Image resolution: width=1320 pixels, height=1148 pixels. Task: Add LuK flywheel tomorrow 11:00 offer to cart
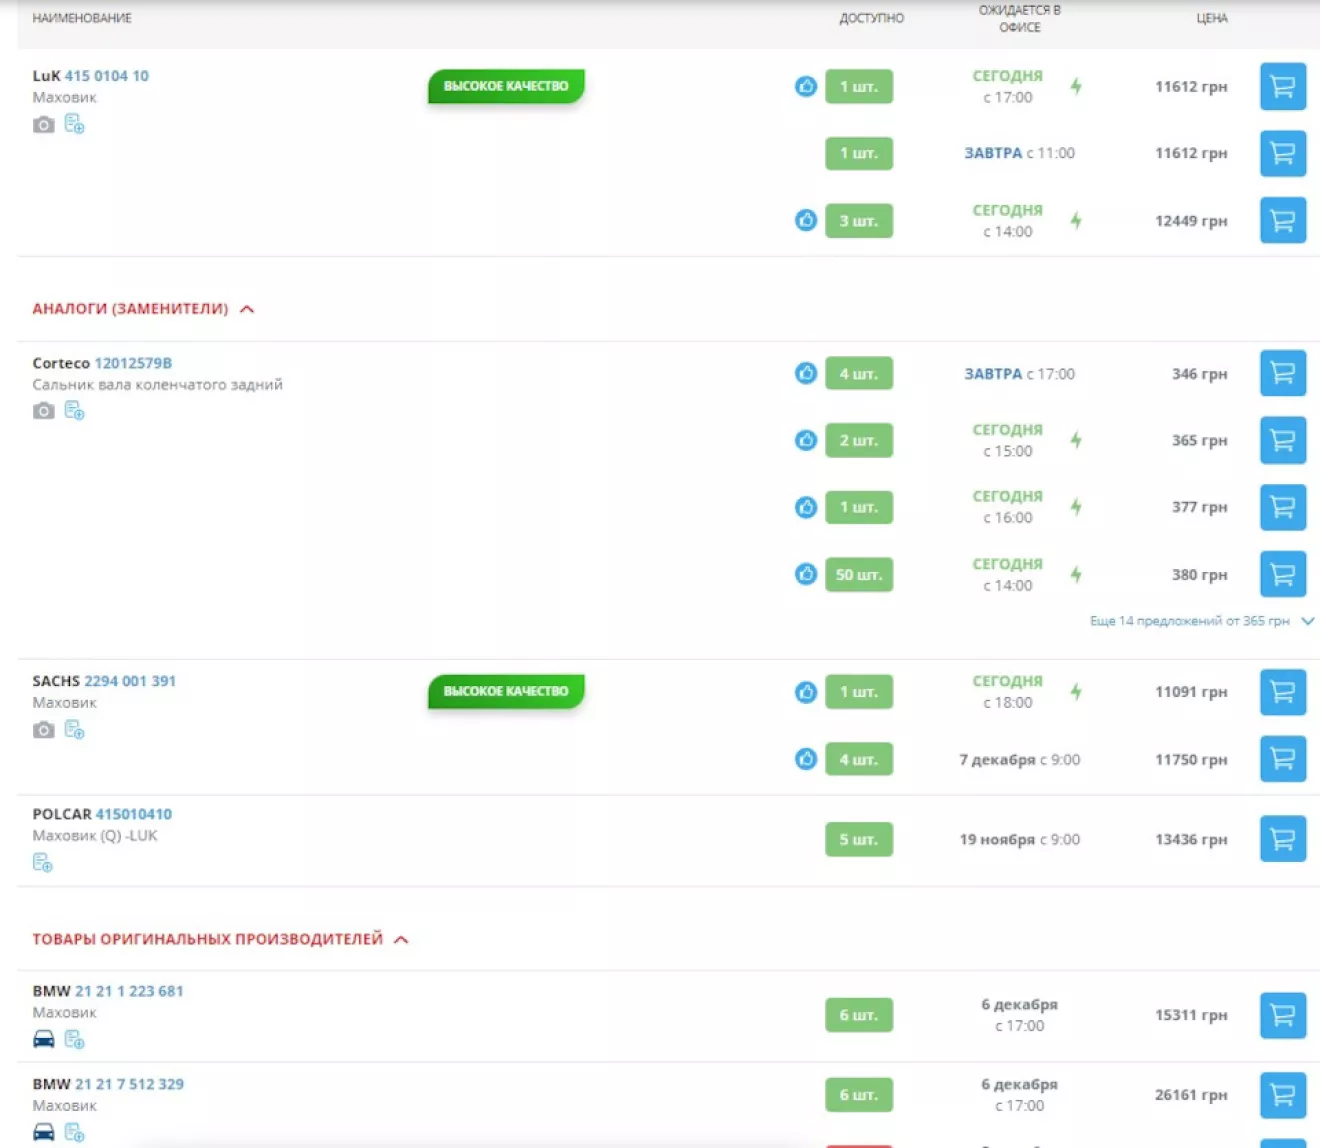coord(1283,153)
